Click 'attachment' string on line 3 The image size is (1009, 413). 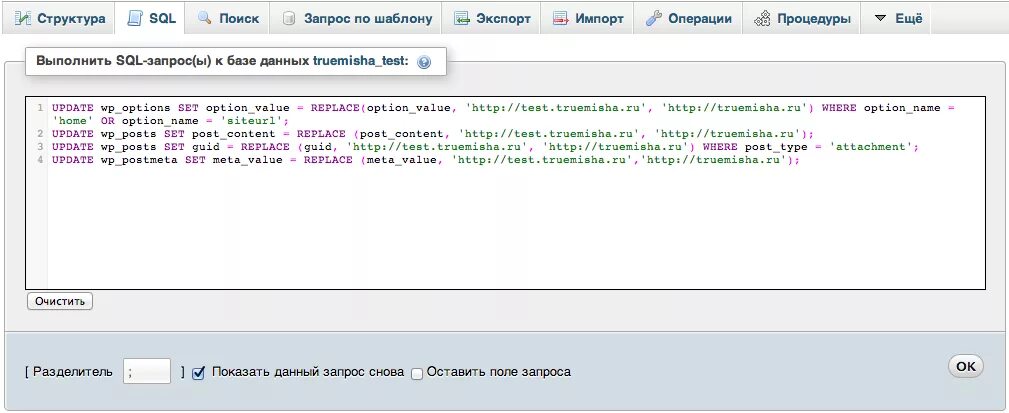click(871, 147)
